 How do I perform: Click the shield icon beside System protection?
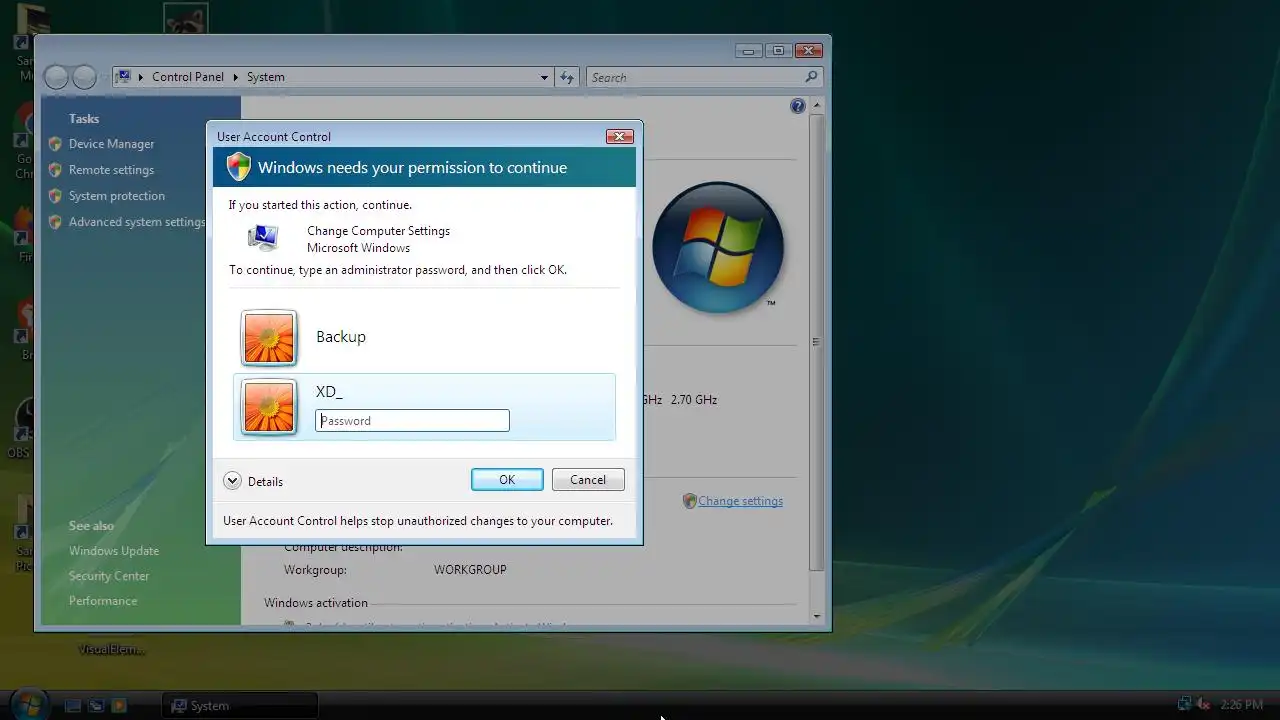click(55, 196)
